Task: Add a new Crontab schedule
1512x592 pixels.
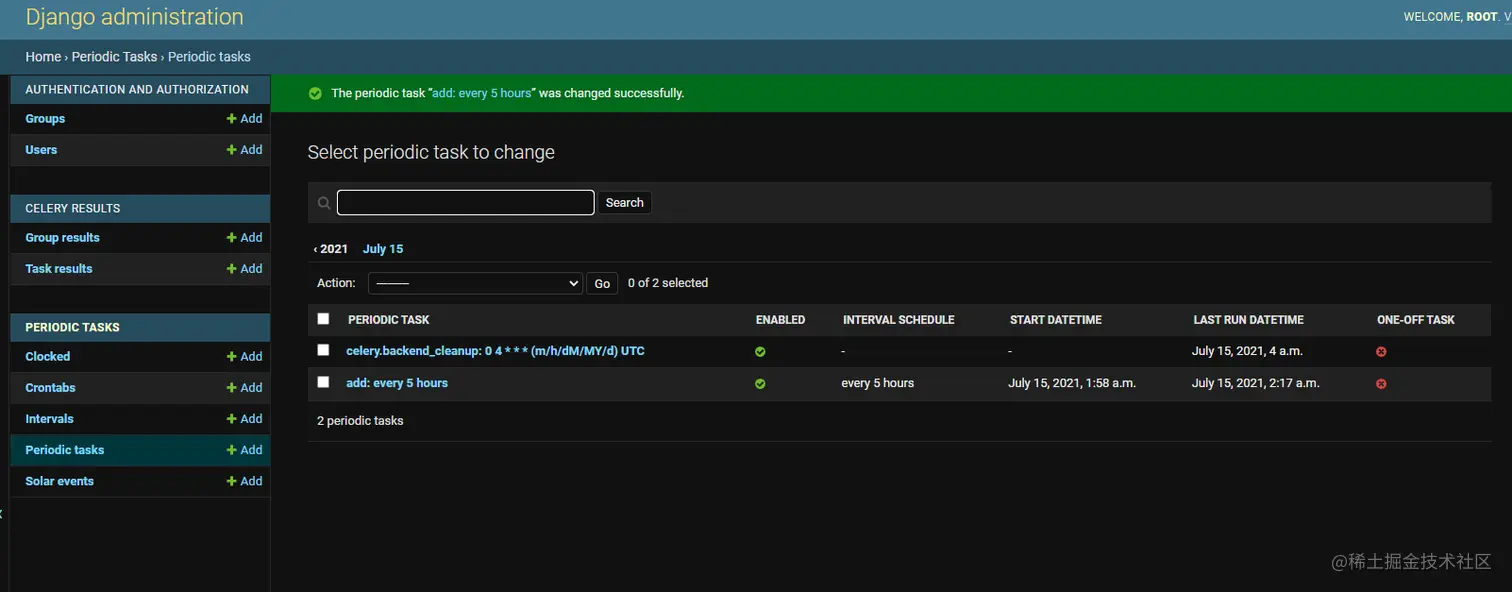Action: 244,387
